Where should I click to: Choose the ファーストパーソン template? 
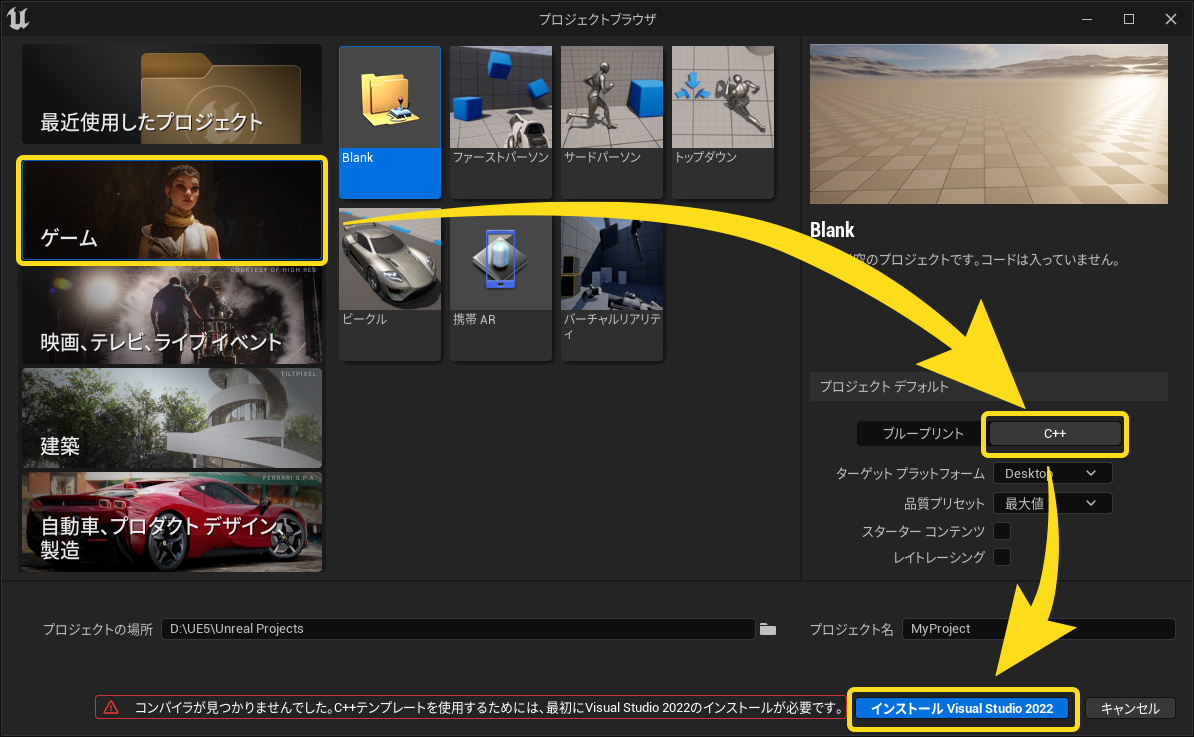pyautogui.click(x=500, y=122)
